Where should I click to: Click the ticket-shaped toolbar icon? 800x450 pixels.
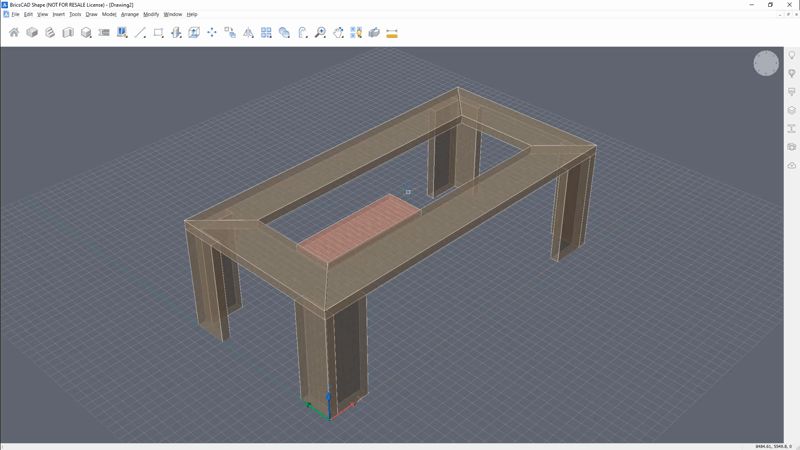tap(104, 33)
